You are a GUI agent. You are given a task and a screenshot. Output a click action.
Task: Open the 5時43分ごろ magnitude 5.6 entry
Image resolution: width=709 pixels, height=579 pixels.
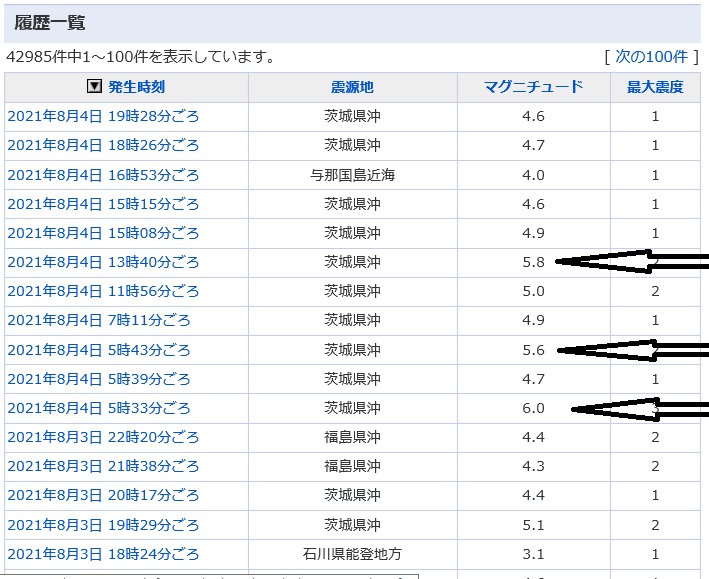click(x=98, y=350)
